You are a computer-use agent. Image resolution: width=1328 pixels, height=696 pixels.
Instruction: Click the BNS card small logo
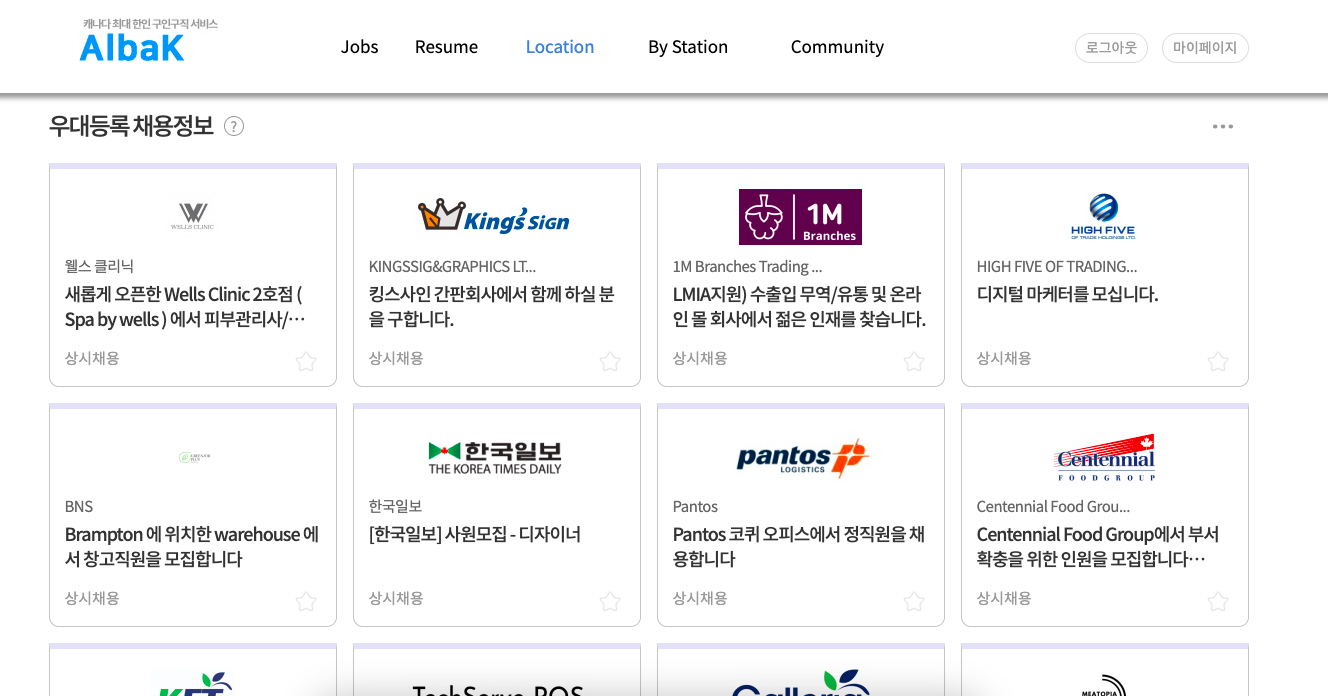pyautogui.click(x=194, y=457)
